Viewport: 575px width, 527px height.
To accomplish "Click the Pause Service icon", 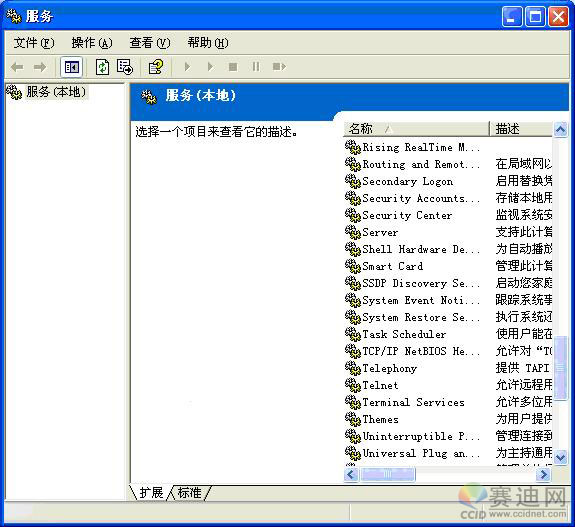I will [256, 67].
